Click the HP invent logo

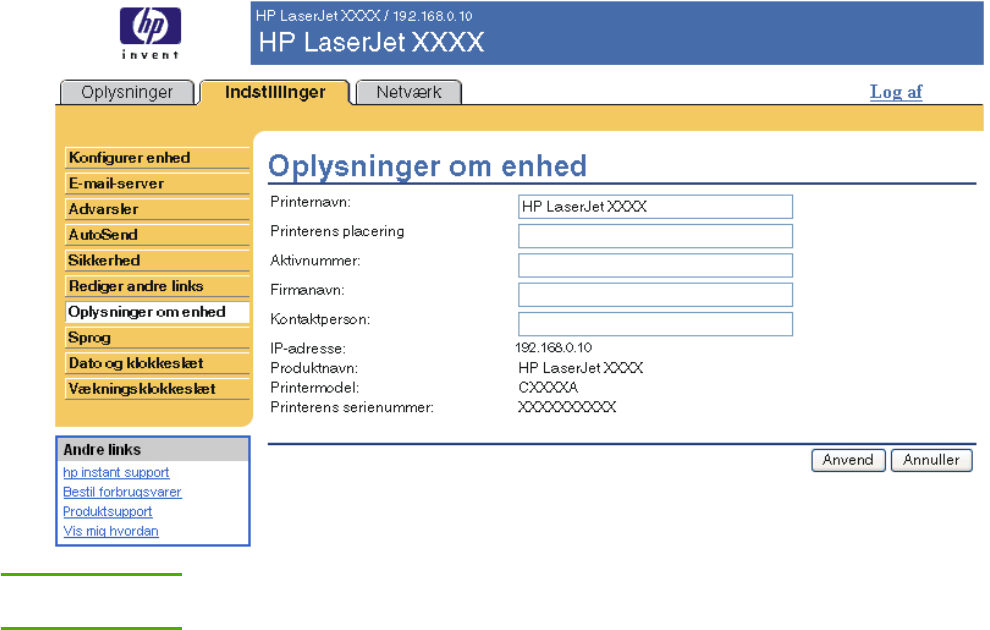tap(150, 34)
